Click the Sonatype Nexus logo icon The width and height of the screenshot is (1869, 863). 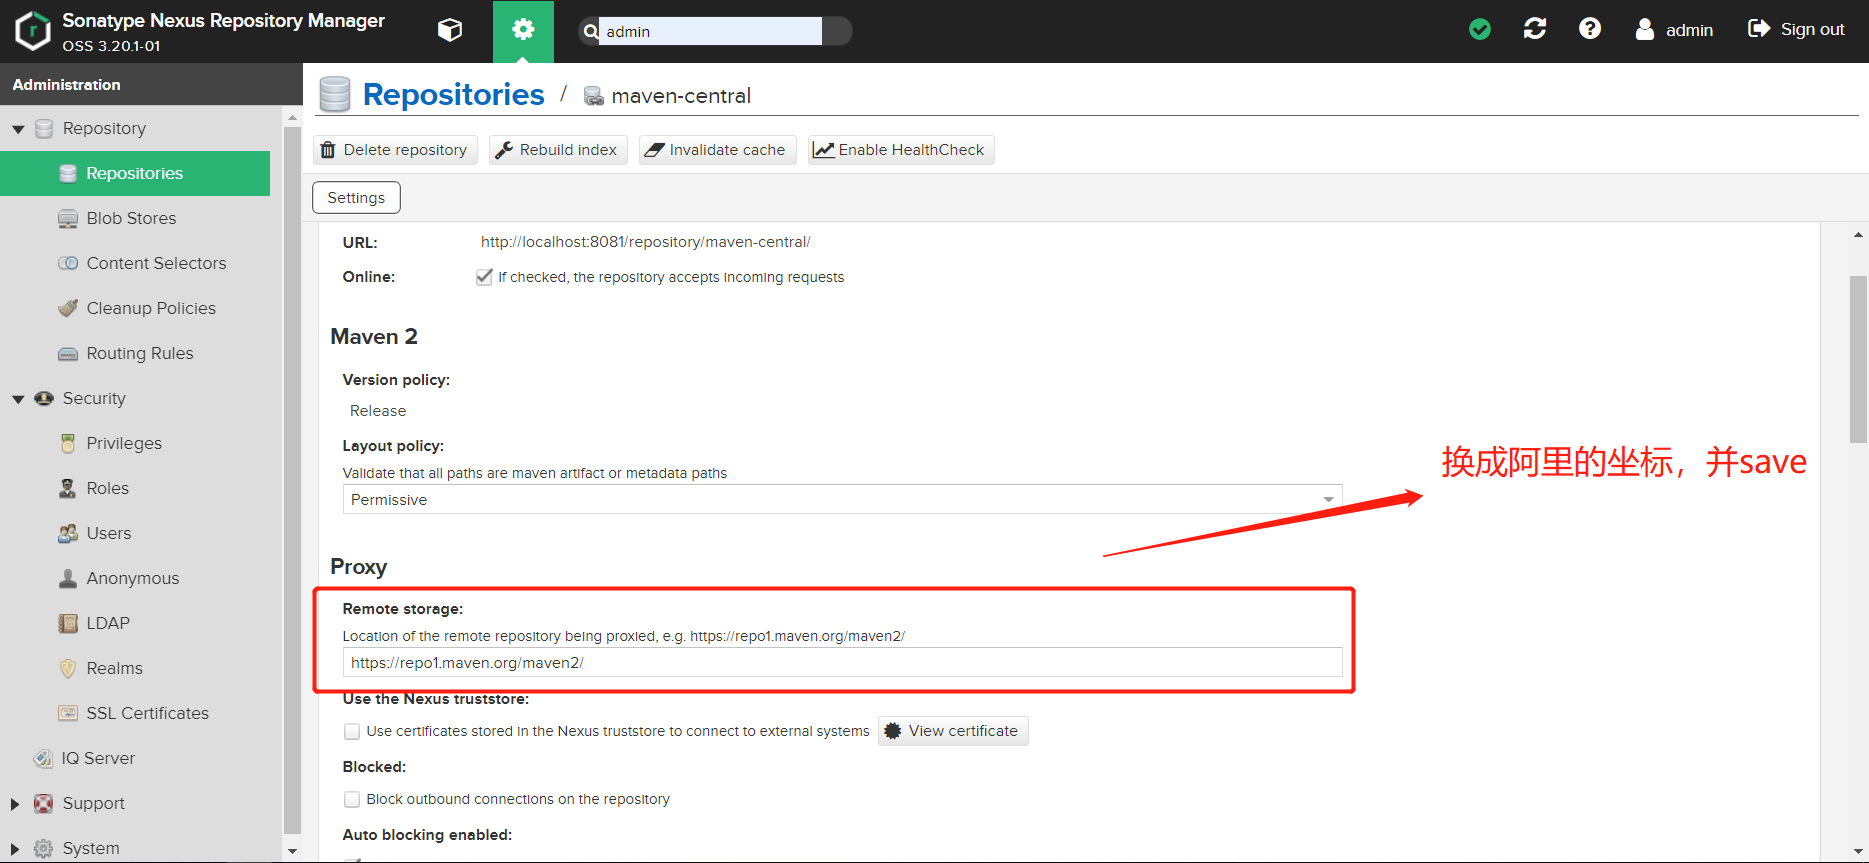pyautogui.click(x=33, y=31)
